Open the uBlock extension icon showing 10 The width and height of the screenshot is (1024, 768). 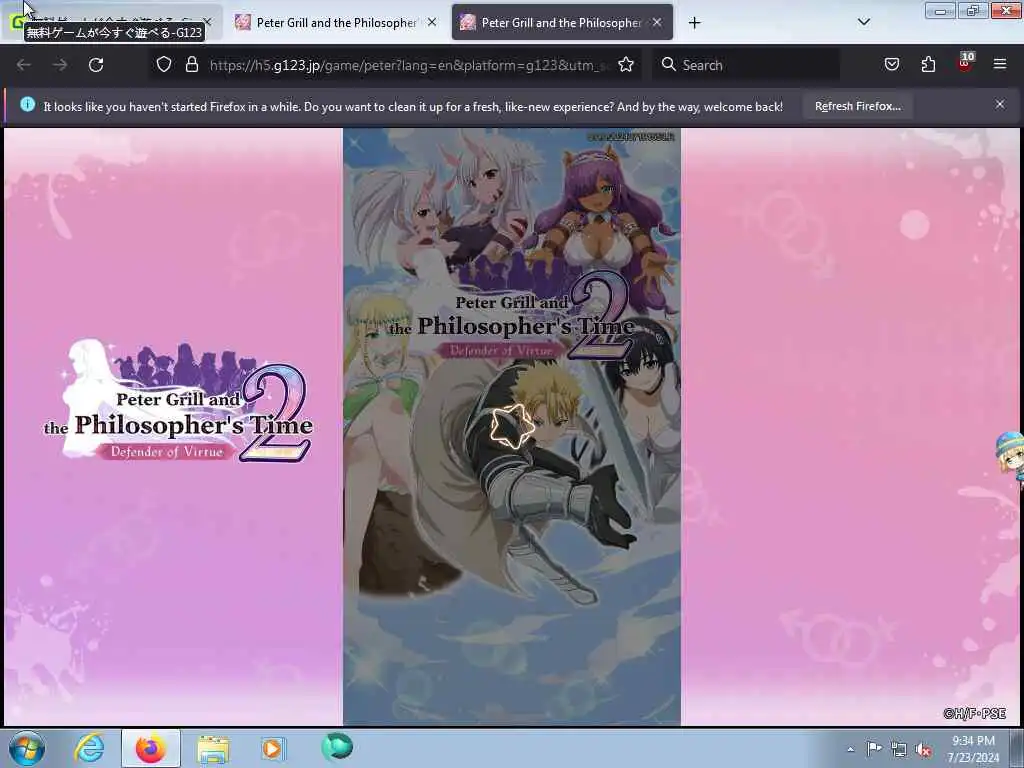pos(965,63)
